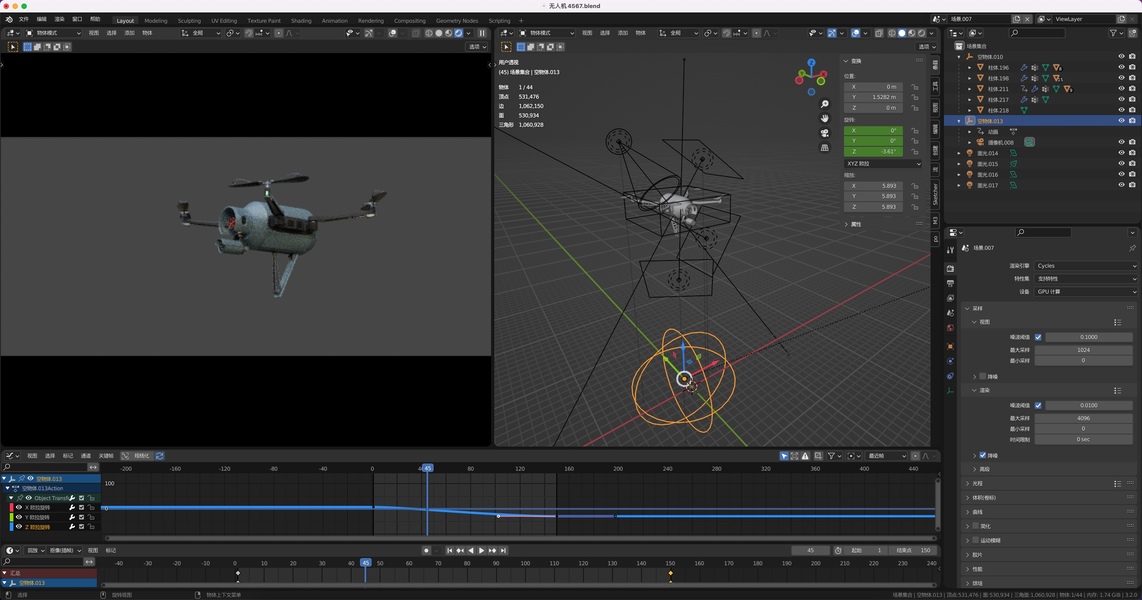Viewport: 1142px width, 600px height.
Task: Open Object Constraints properties tab icon
Action: coord(950,376)
